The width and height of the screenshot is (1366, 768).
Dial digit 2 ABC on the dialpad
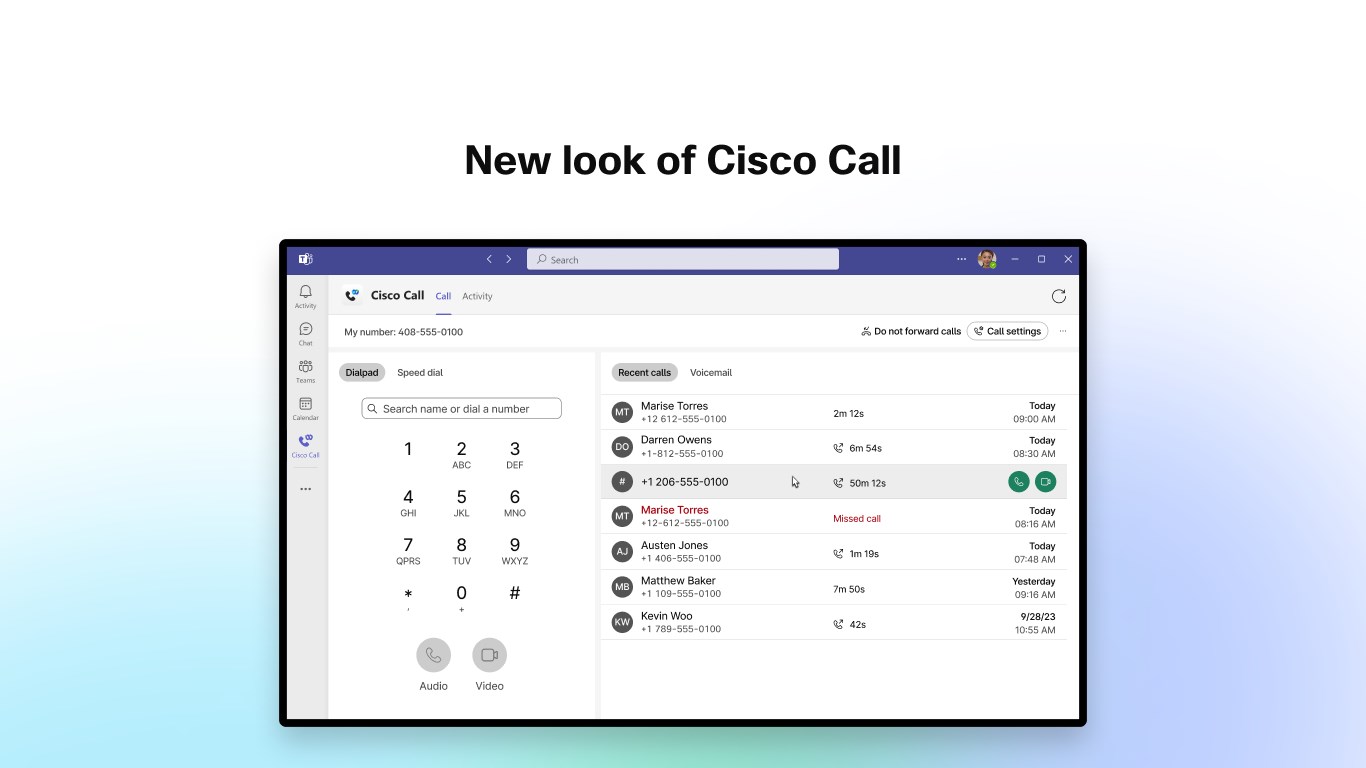point(461,454)
